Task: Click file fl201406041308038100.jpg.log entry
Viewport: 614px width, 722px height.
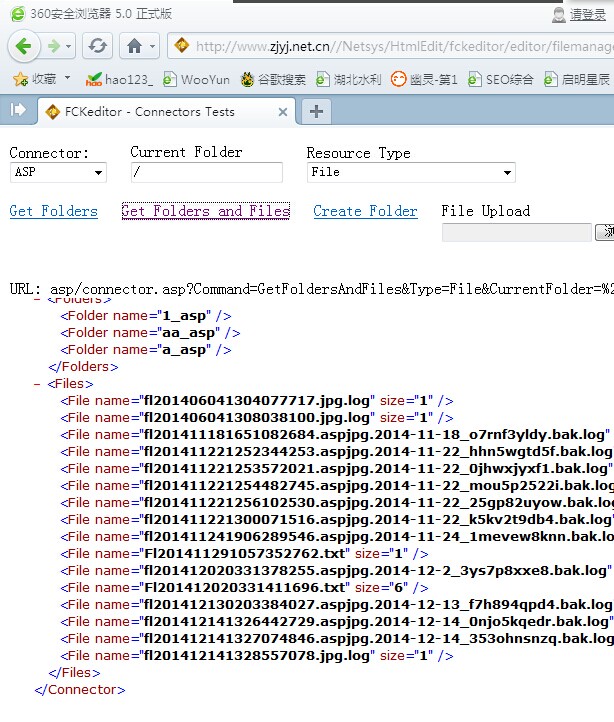Action: click(257, 418)
